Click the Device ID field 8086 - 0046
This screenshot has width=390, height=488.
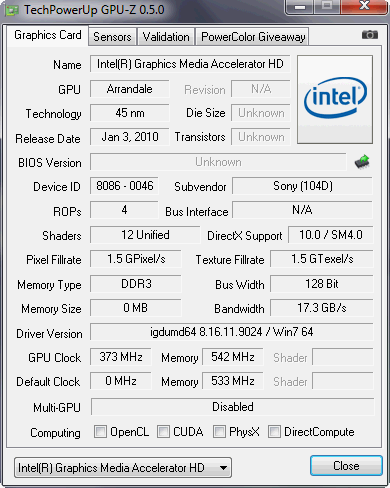(x=124, y=186)
